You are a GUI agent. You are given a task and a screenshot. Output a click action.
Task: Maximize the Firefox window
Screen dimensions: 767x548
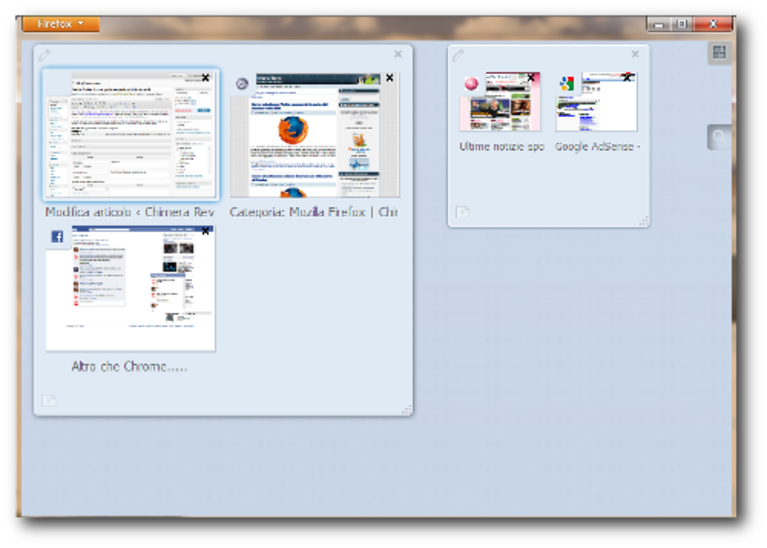pos(682,24)
